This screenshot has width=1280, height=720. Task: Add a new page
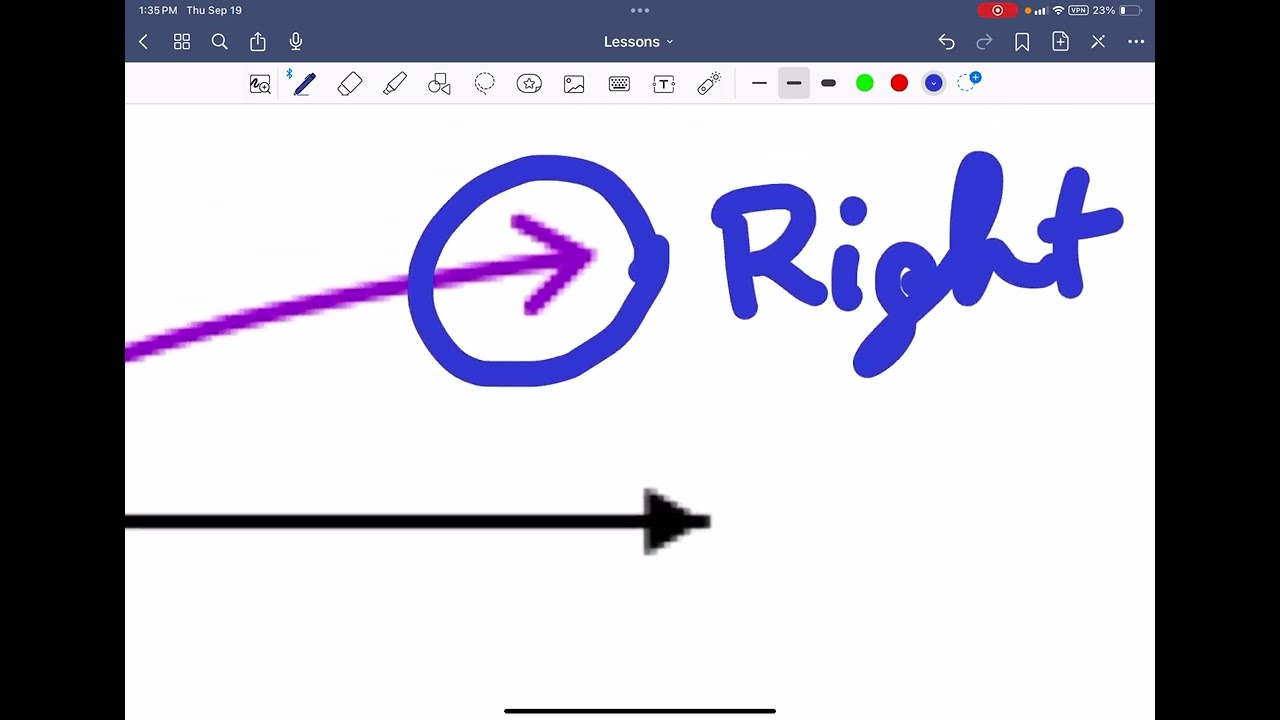tap(1060, 41)
